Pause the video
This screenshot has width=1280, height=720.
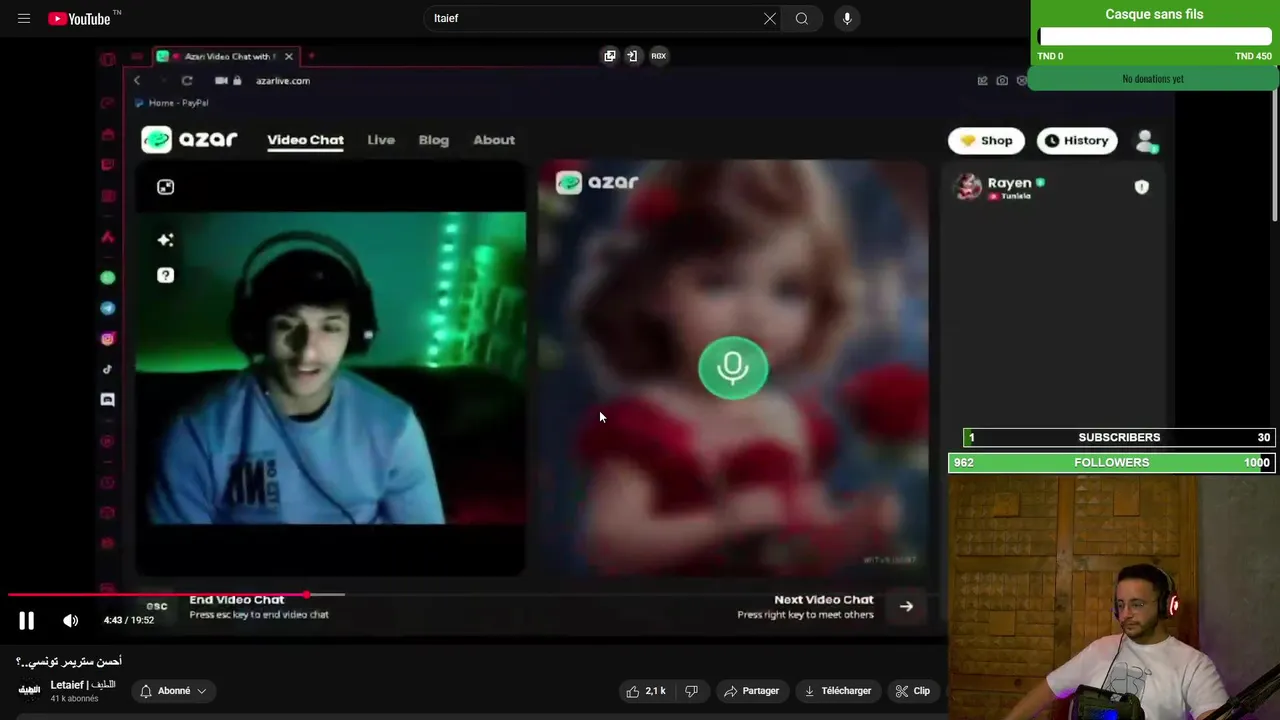click(x=27, y=620)
